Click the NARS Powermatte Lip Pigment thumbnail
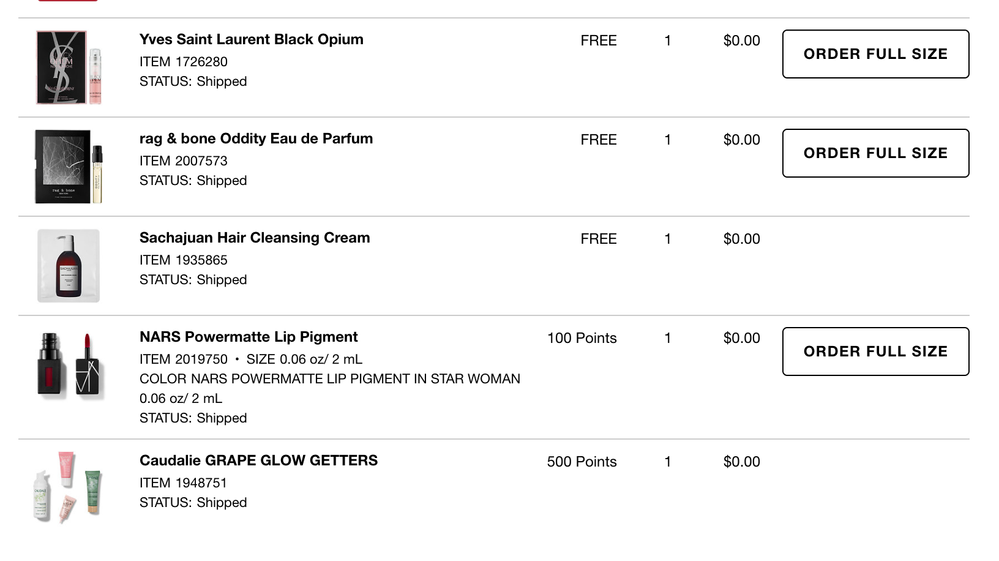 pyautogui.click(x=68, y=364)
